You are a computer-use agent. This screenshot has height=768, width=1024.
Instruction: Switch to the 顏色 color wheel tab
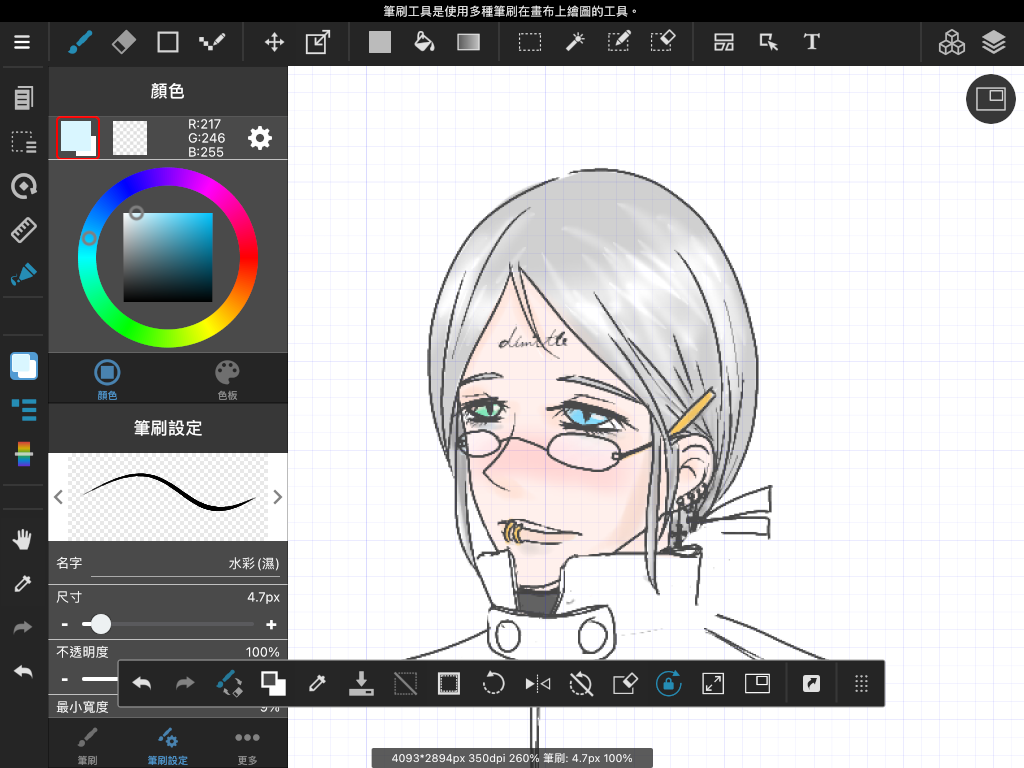pyautogui.click(x=107, y=379)
